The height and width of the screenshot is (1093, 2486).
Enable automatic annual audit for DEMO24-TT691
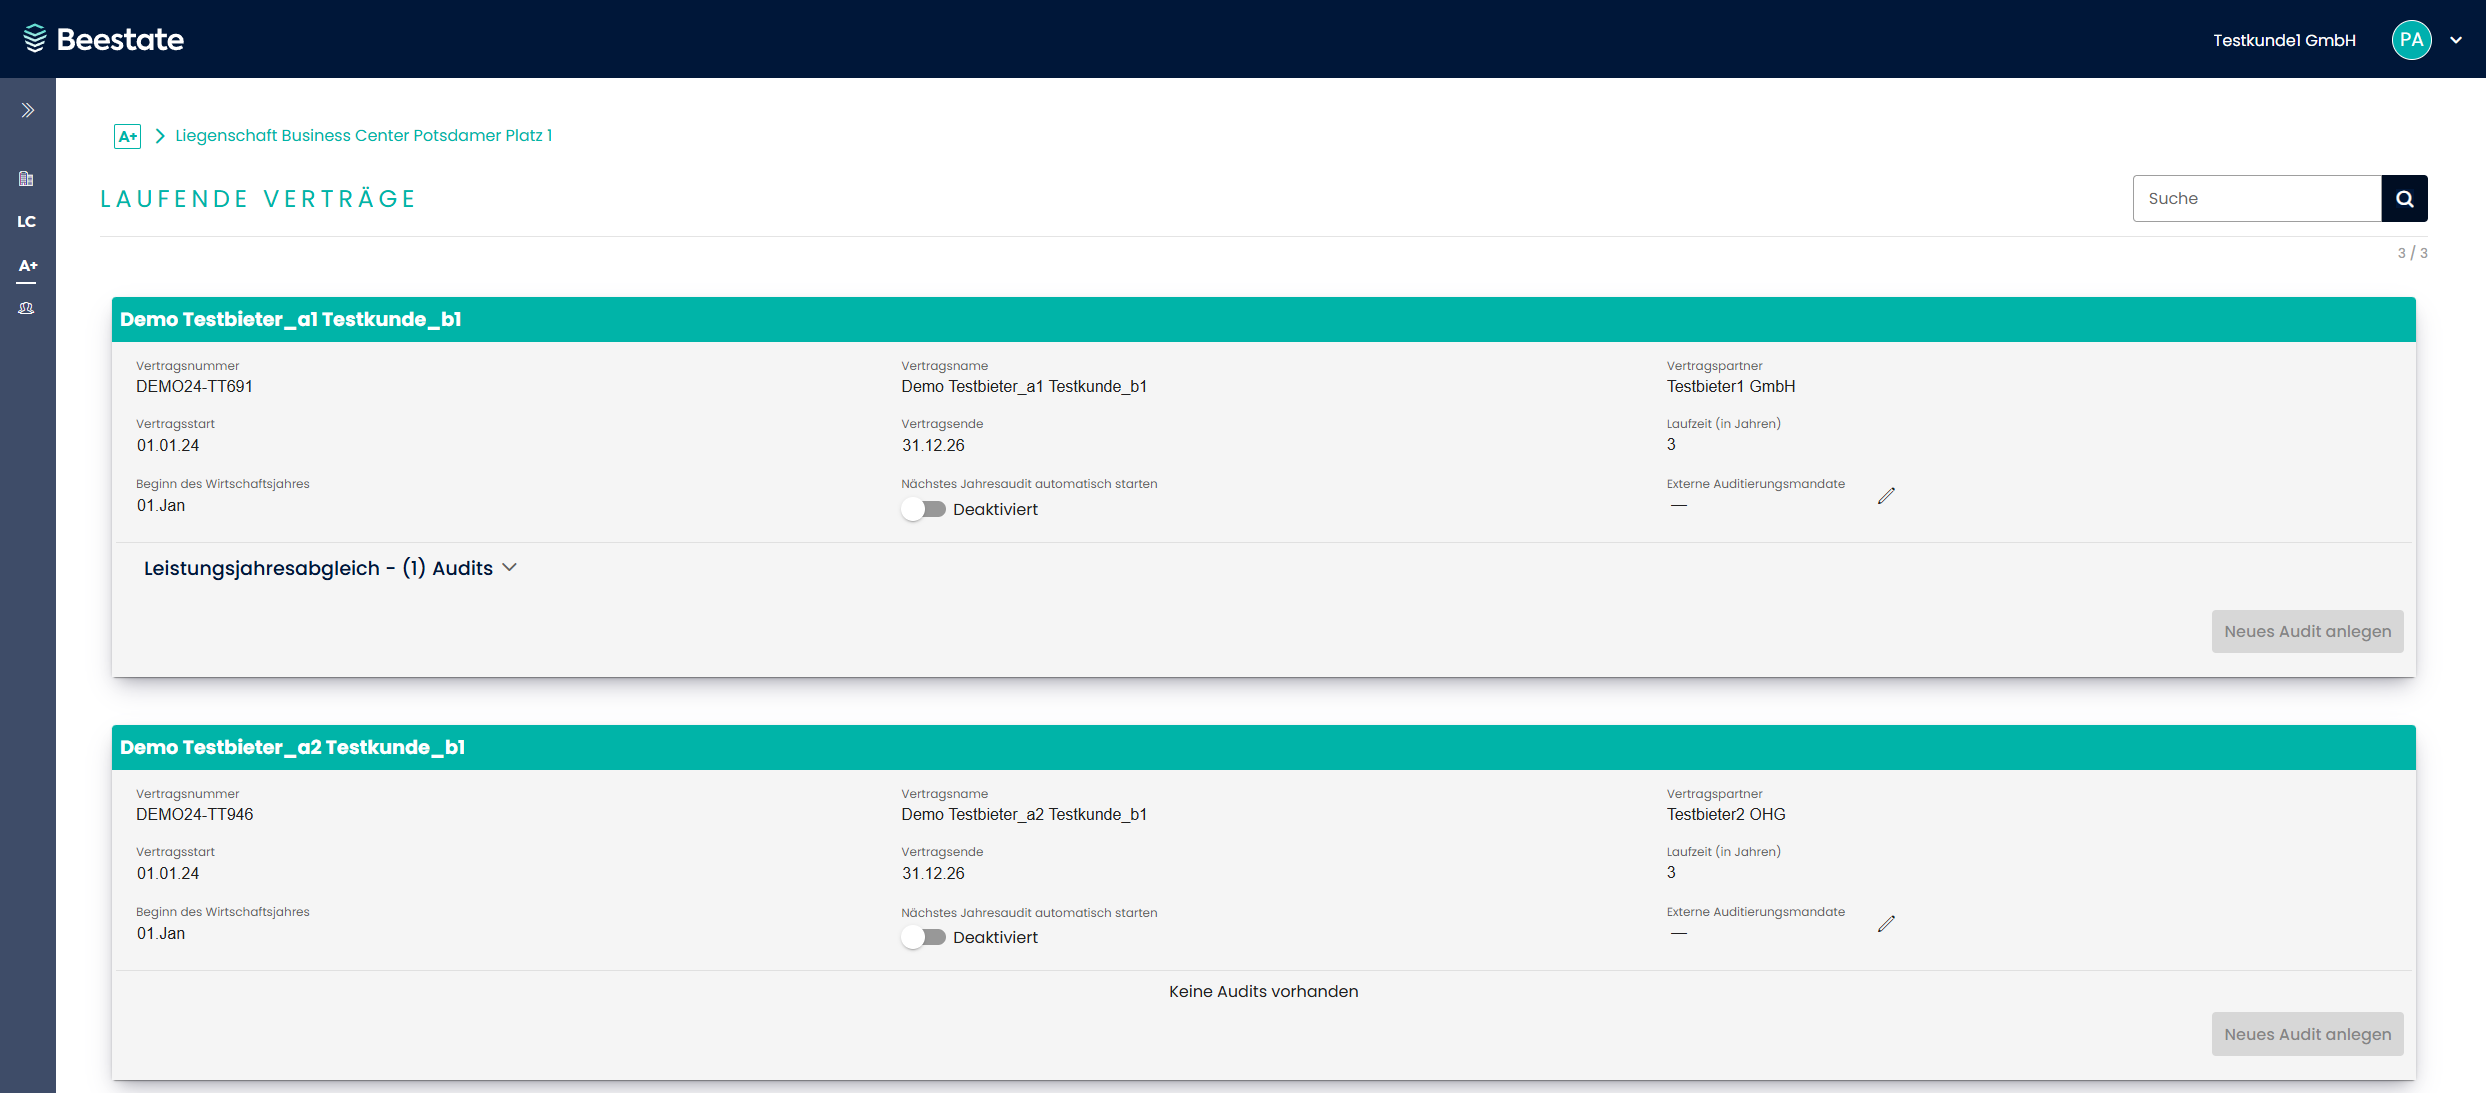[x=923, y=509]
